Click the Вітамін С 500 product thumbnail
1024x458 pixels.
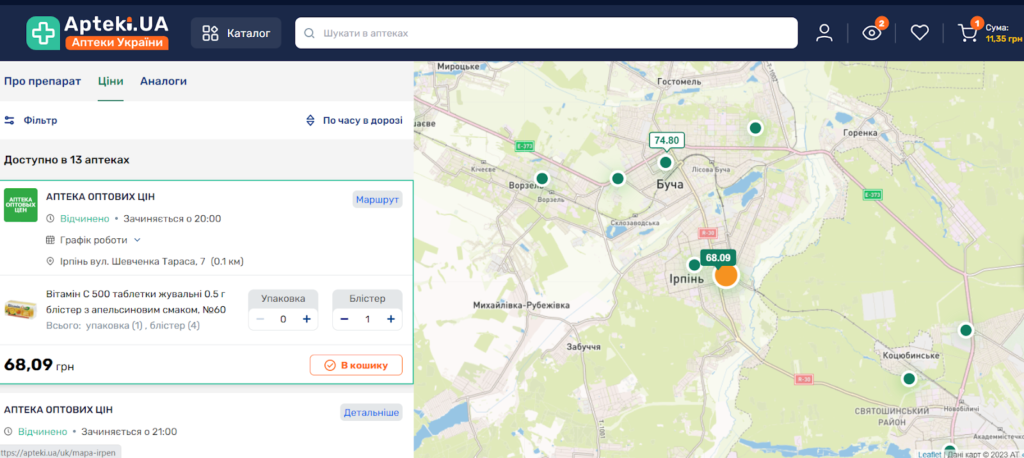21,308
